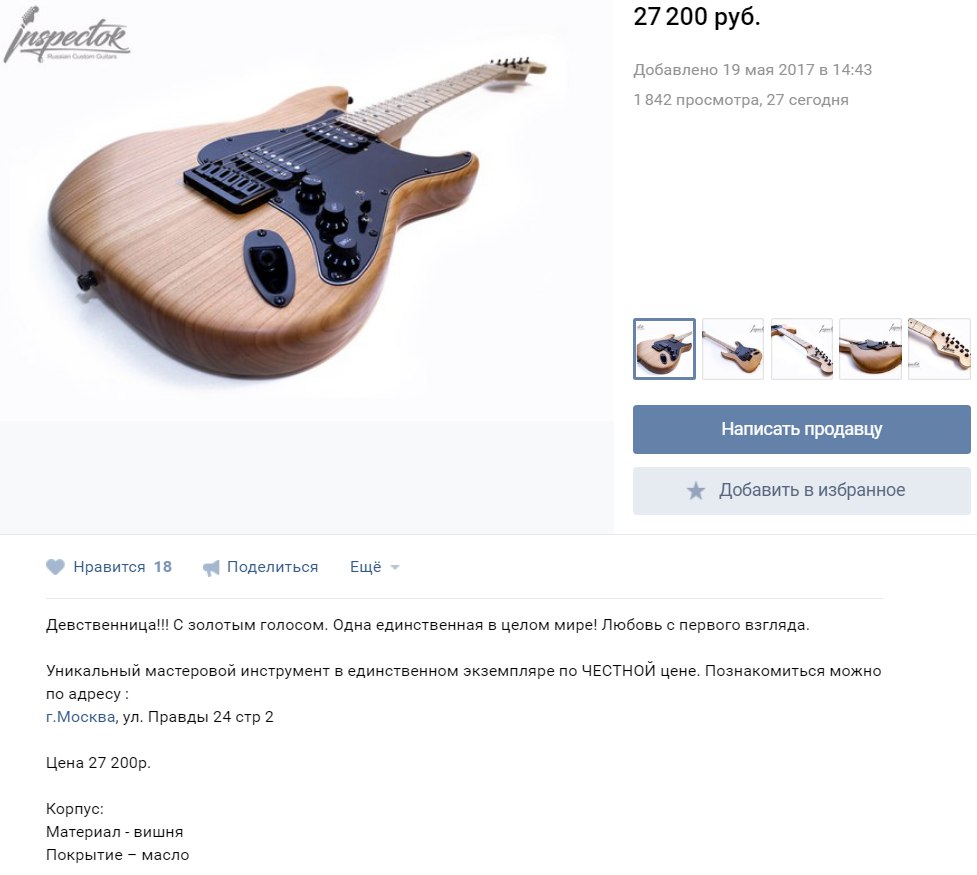This screenshot has width=977, height=875.
Task: Click the main guitar photo
Action: [x=307, y=212]
